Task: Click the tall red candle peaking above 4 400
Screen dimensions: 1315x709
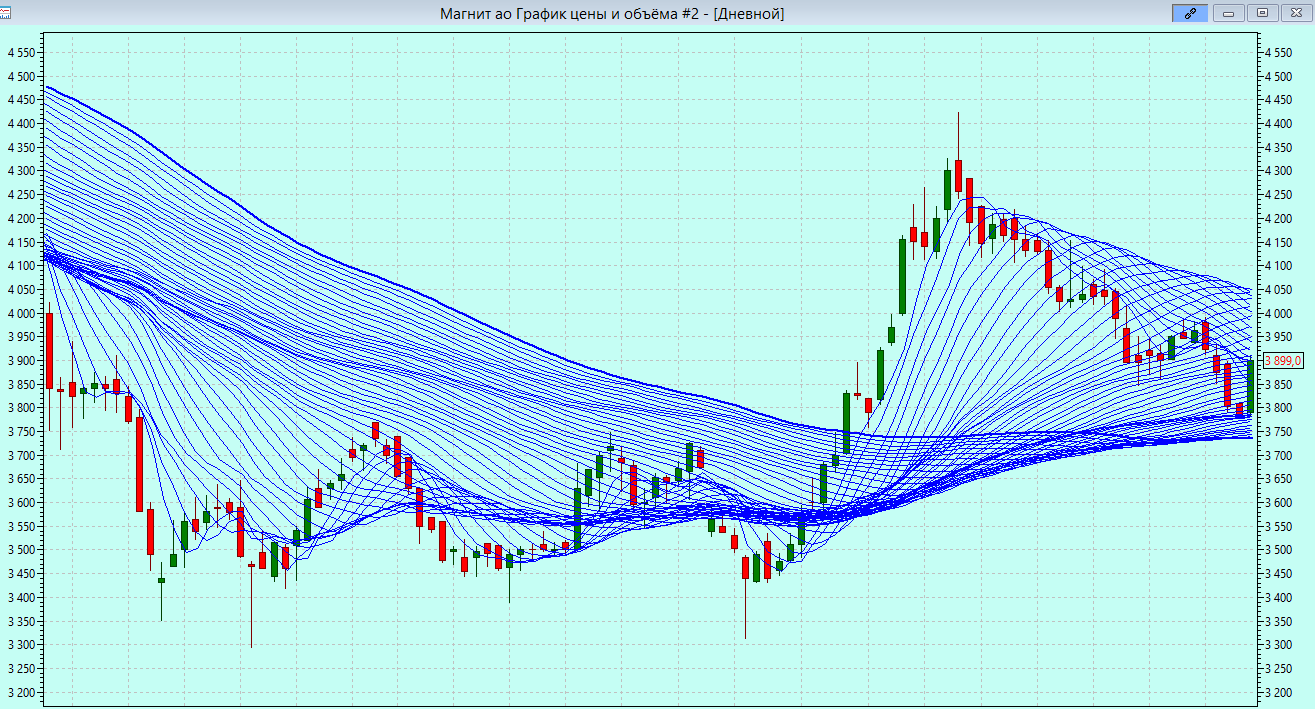Action: 958,175
